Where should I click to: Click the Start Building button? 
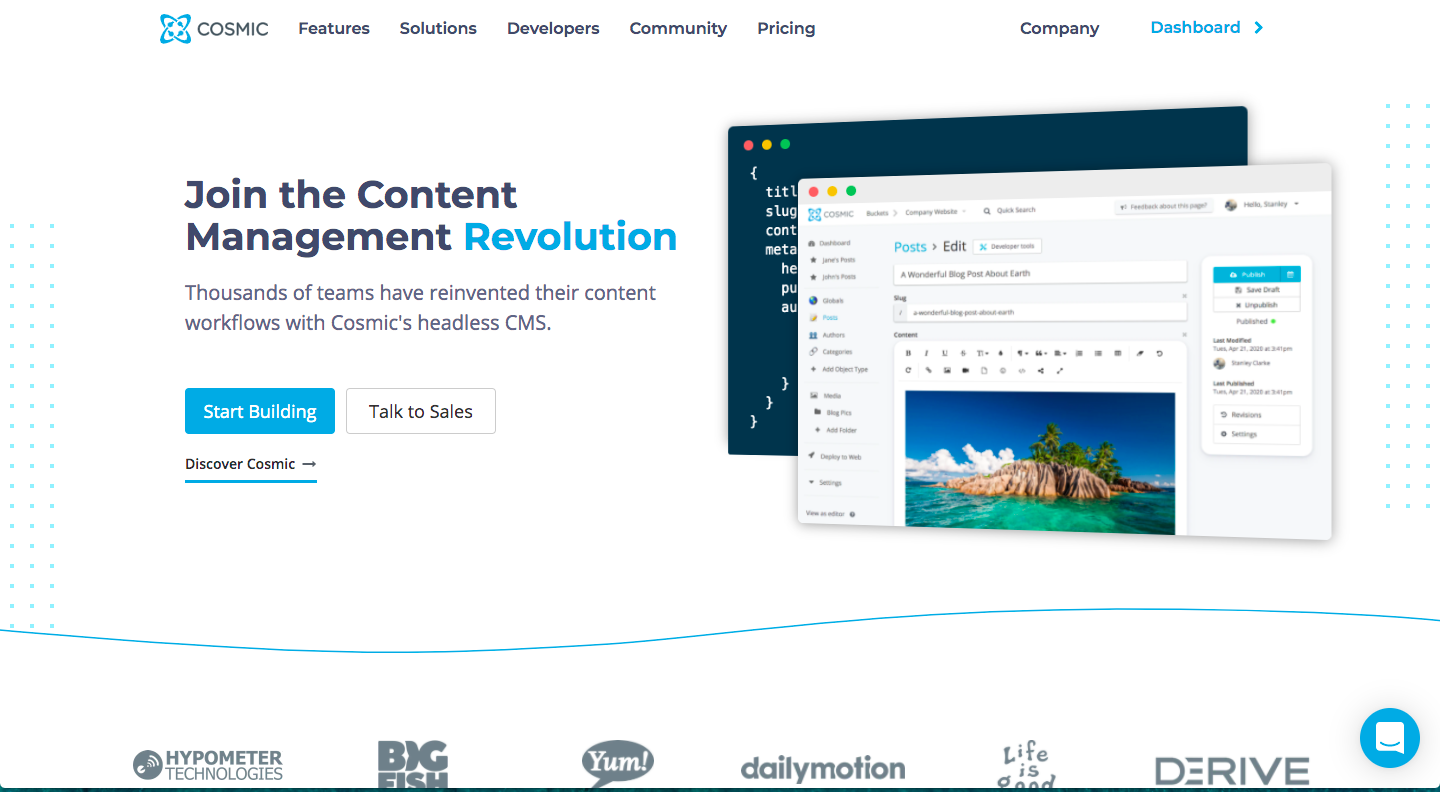(260, 411)
